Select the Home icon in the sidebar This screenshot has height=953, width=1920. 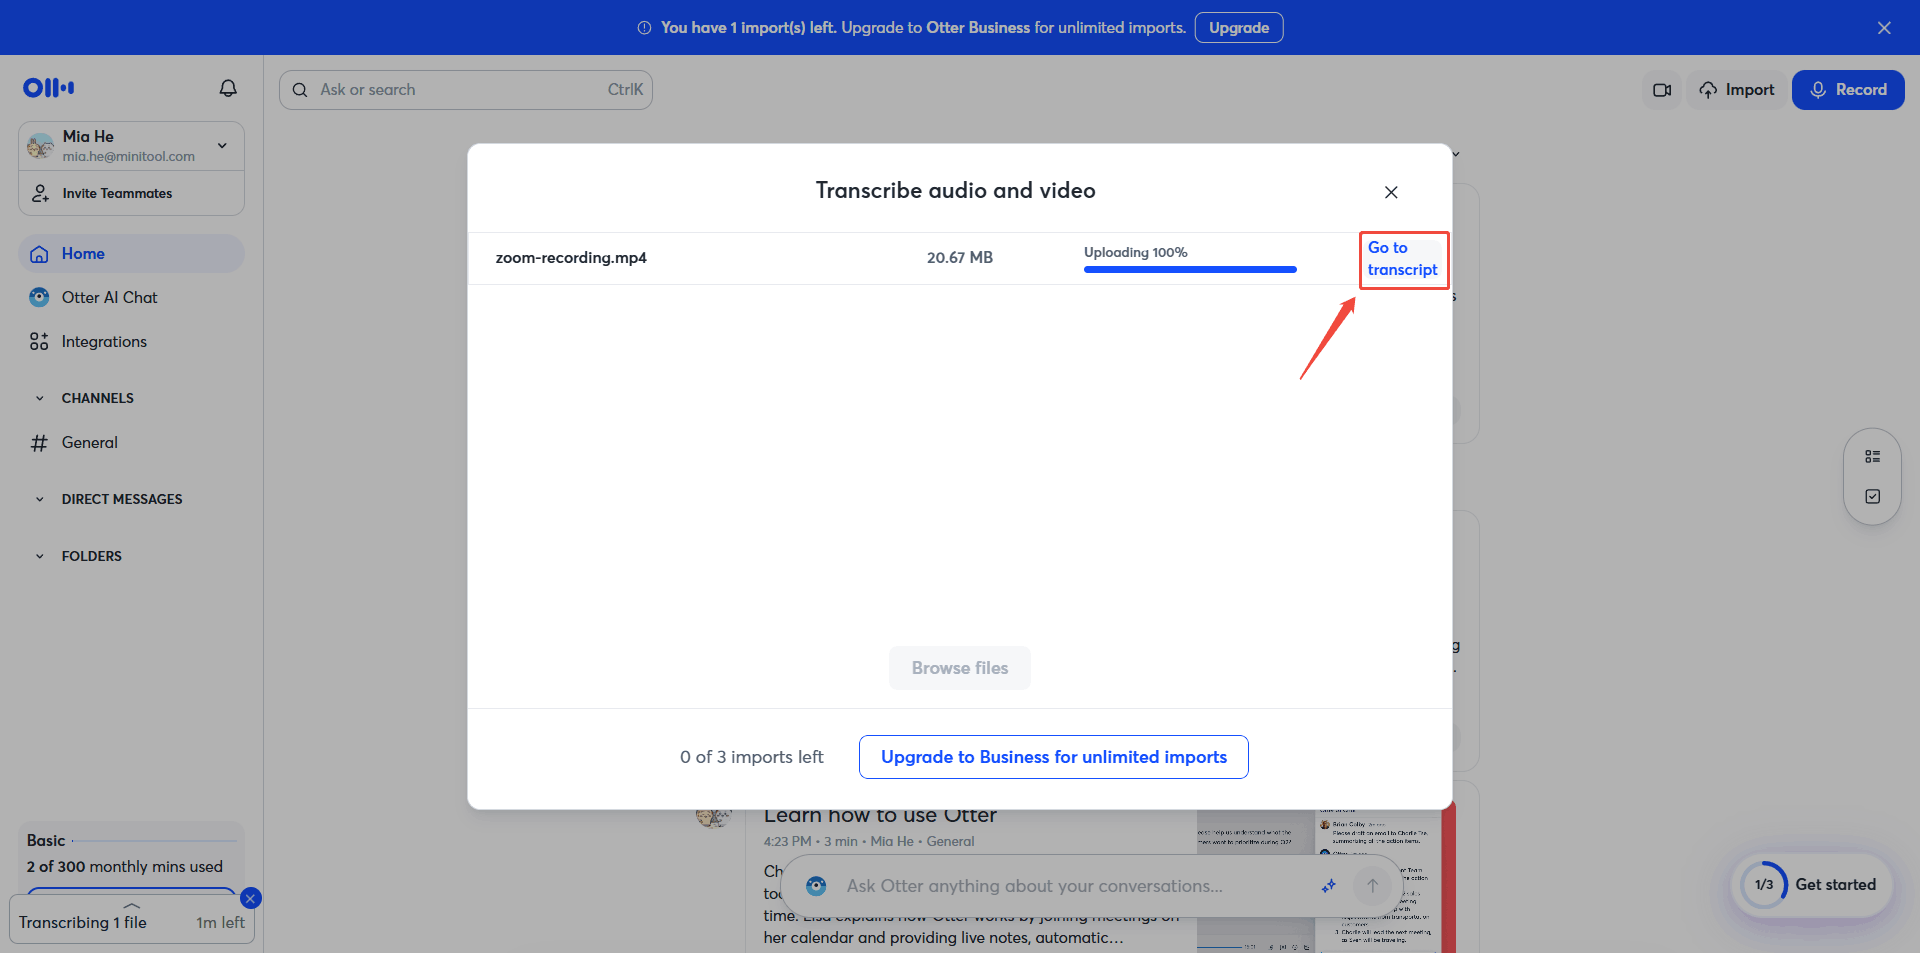(x=39, y=253)
